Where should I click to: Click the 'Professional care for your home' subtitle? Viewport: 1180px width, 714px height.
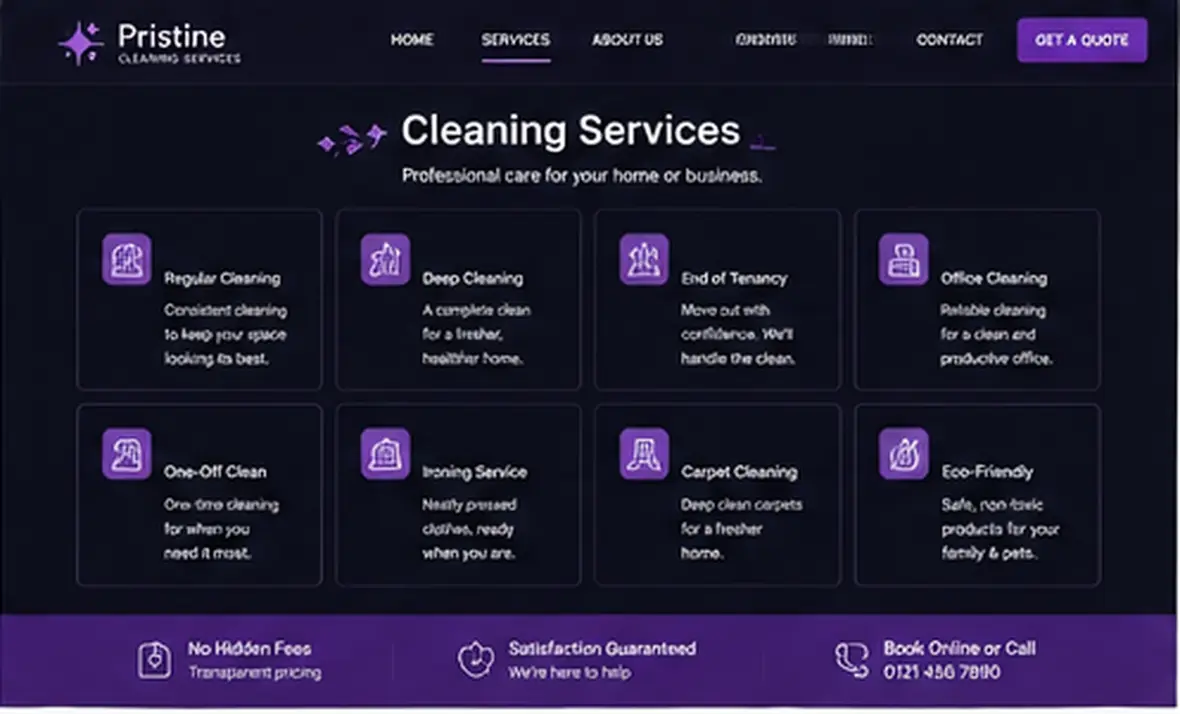(582, 175)
